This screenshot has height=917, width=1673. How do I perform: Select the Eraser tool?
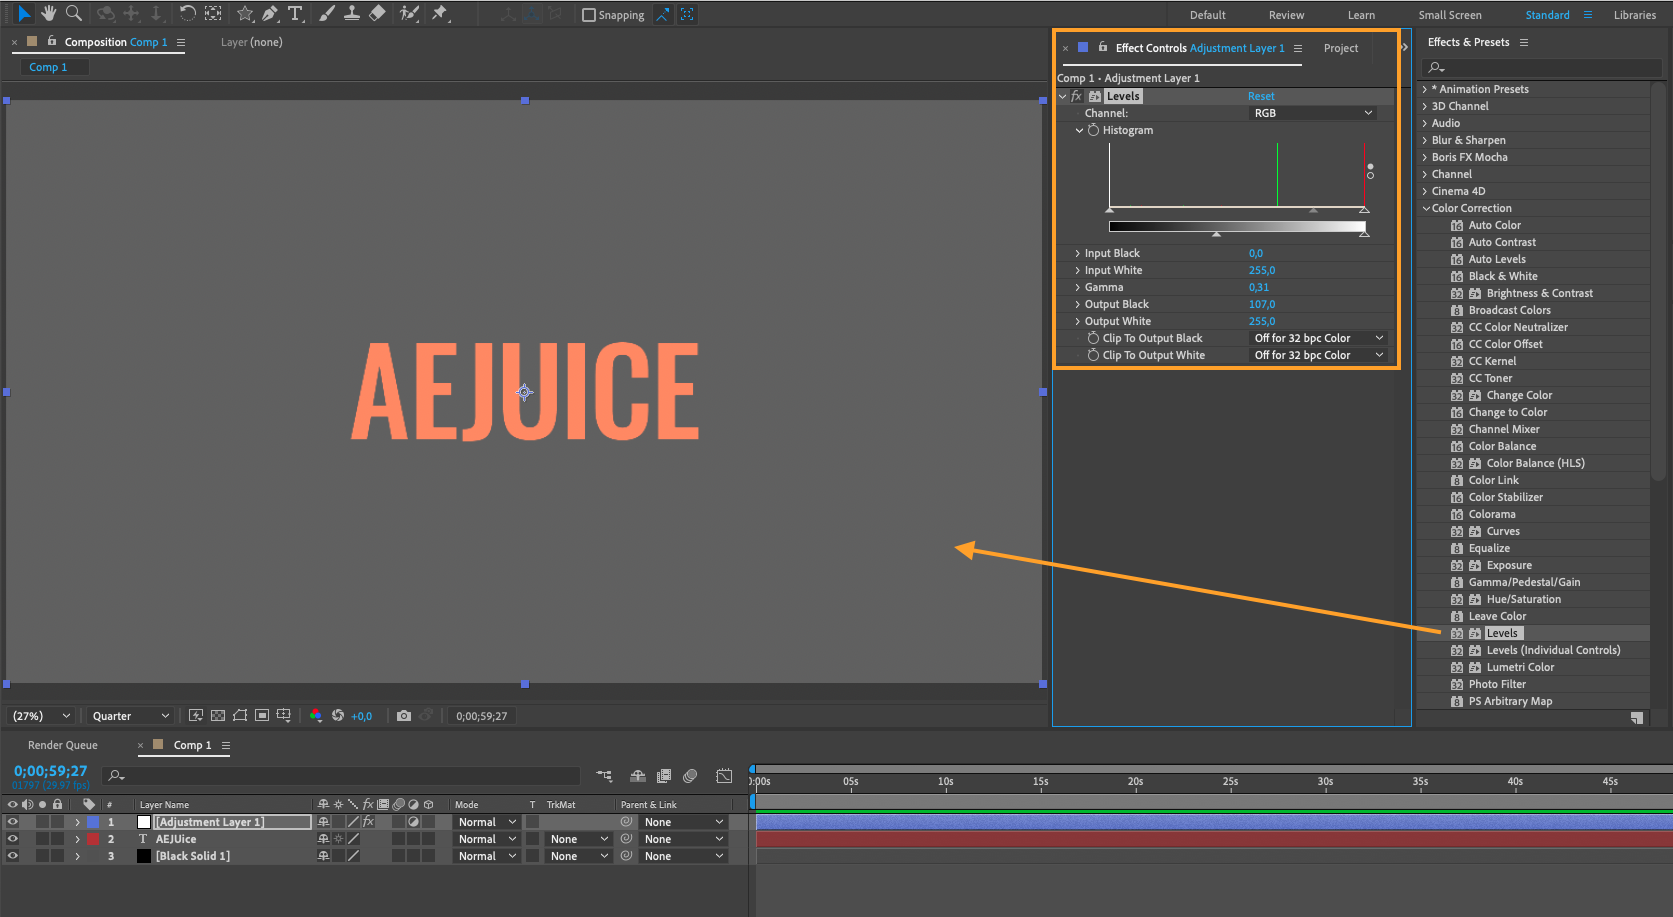tap(377, 14)
